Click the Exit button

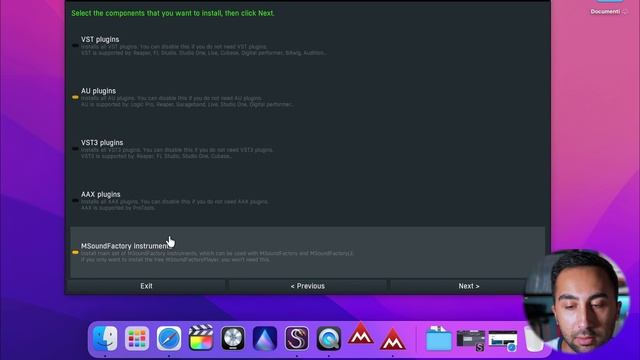pyautogui.click(x=146, y=286)
